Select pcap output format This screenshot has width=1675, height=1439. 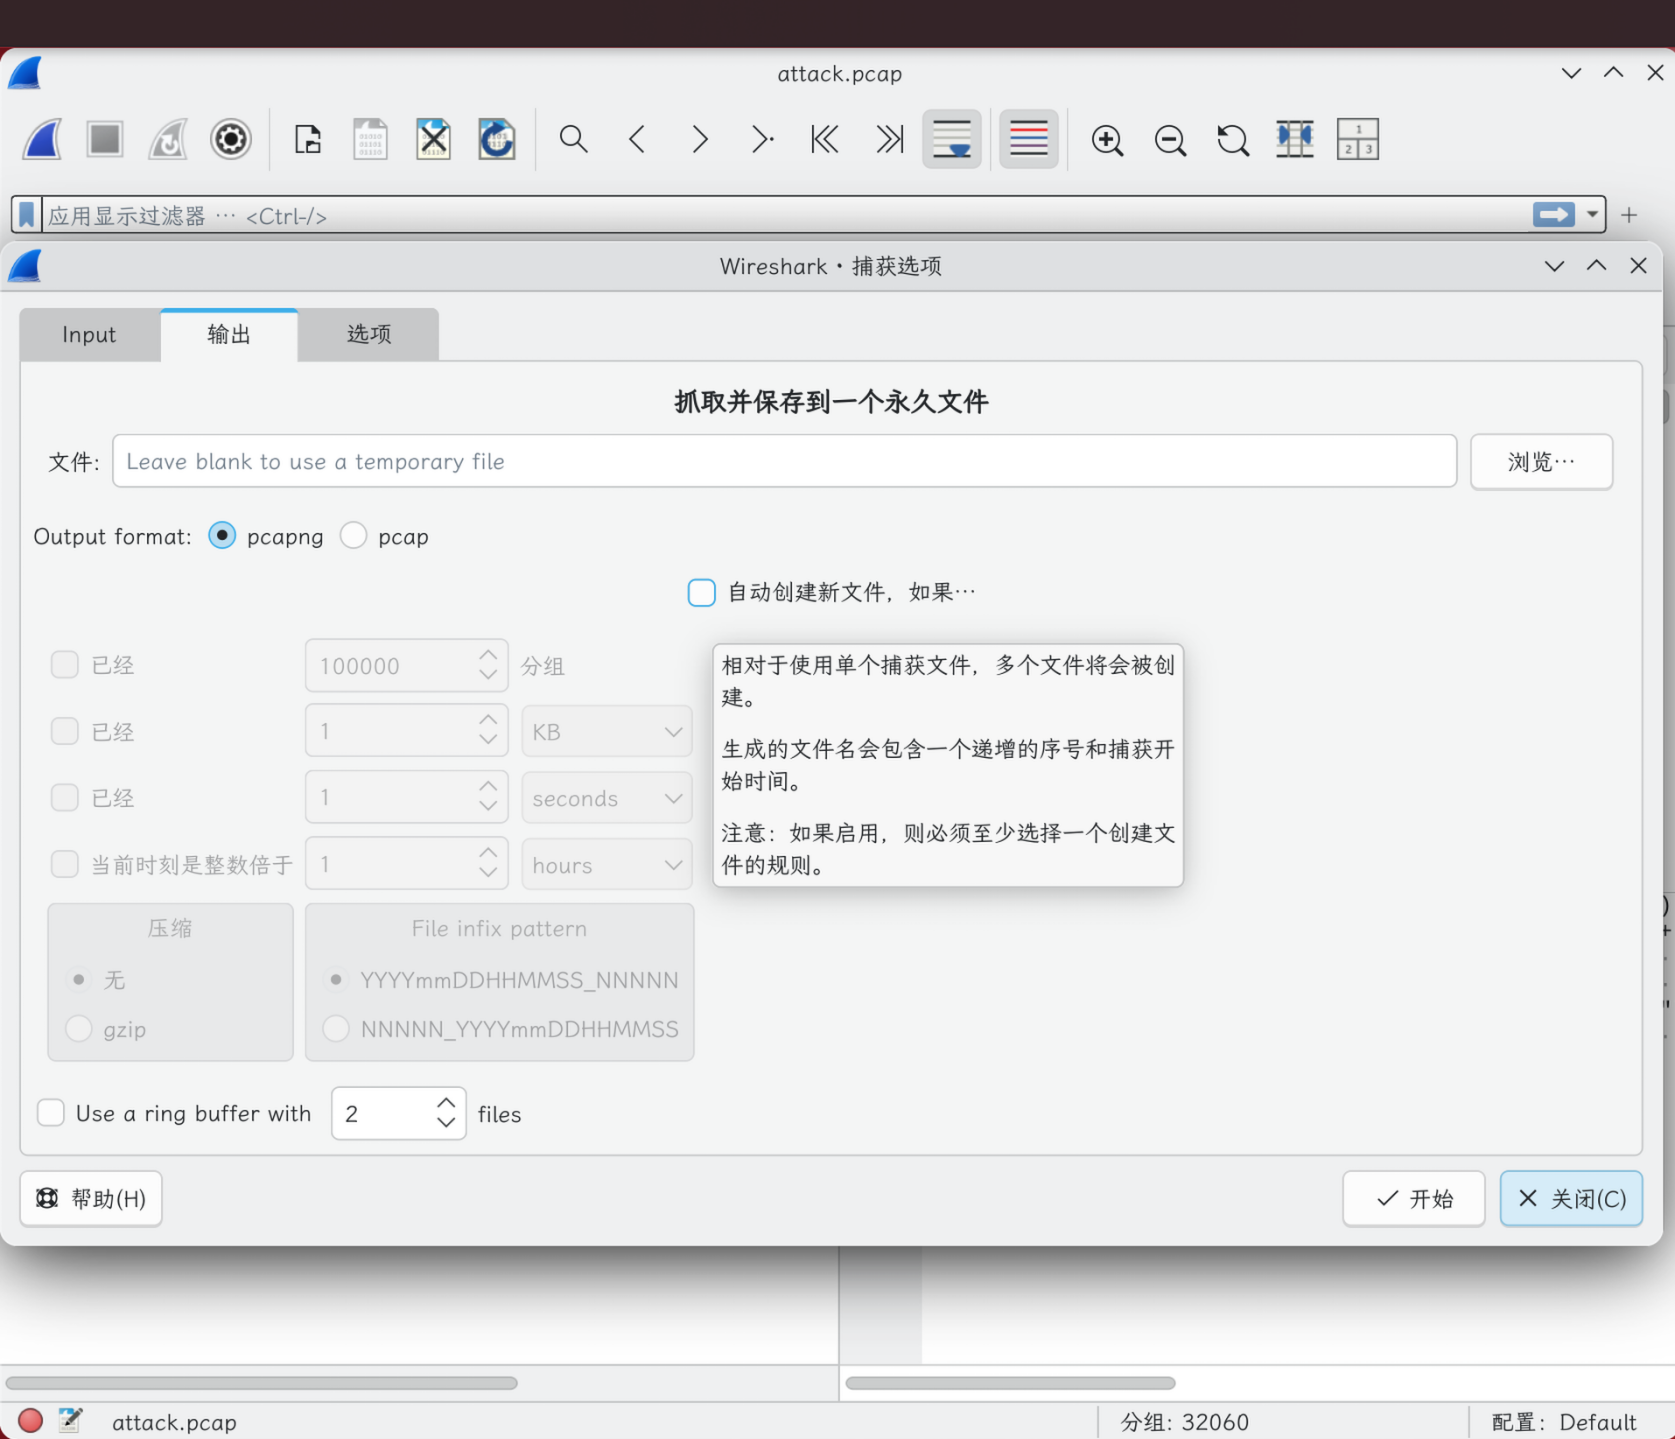pos(353,536)
